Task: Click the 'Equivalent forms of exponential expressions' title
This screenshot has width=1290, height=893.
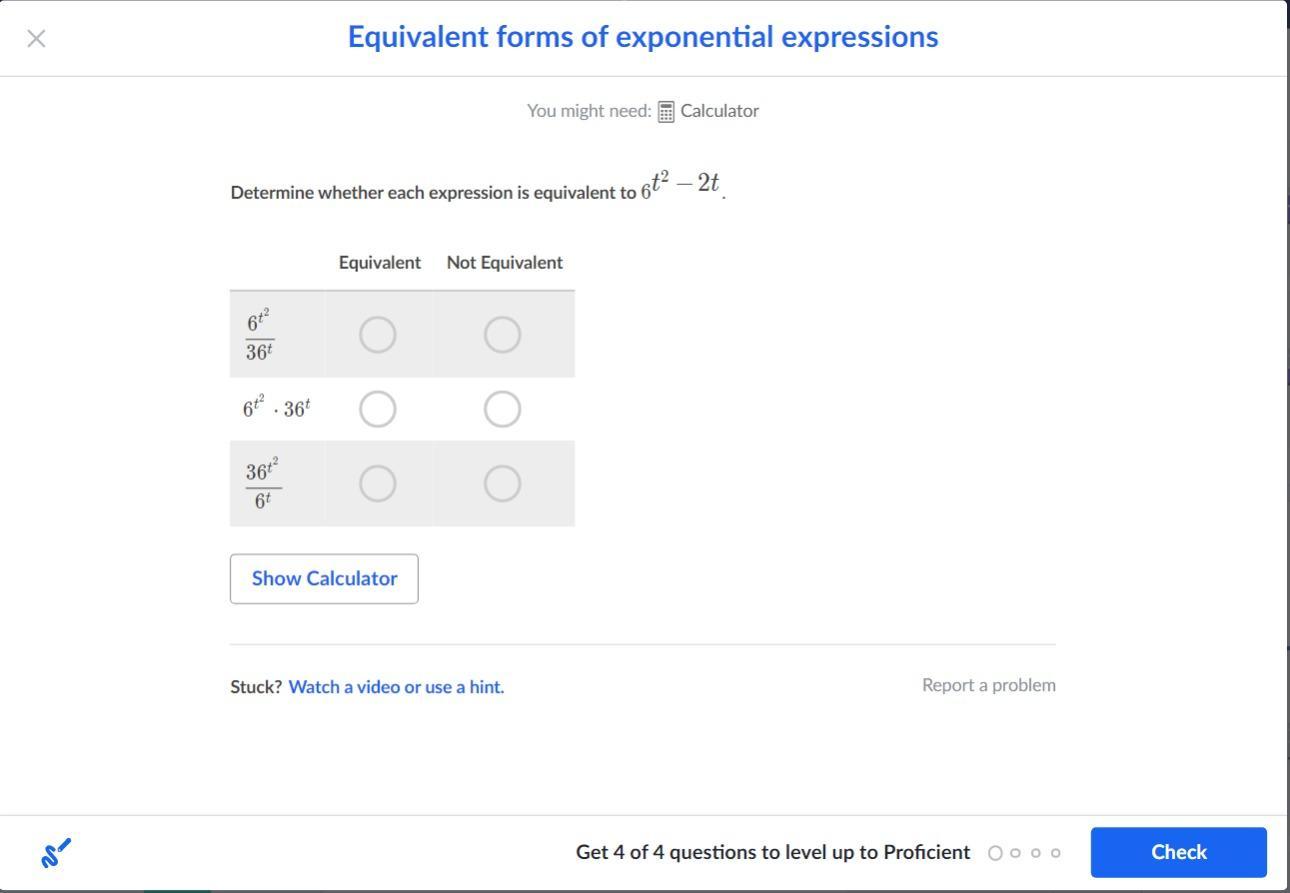Action: [643, 37]
